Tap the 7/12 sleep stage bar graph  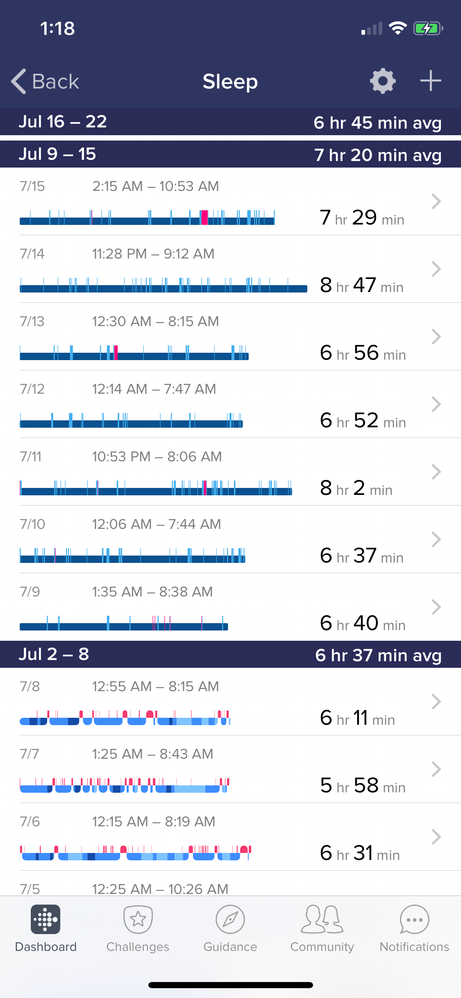coord(131,420)
